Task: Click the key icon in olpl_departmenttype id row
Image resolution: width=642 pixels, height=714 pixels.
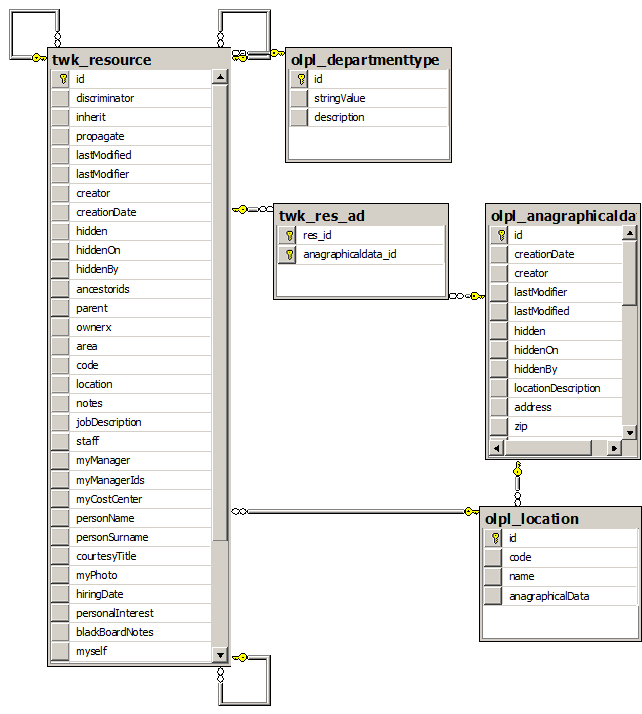Action: [x=299, y=79]
